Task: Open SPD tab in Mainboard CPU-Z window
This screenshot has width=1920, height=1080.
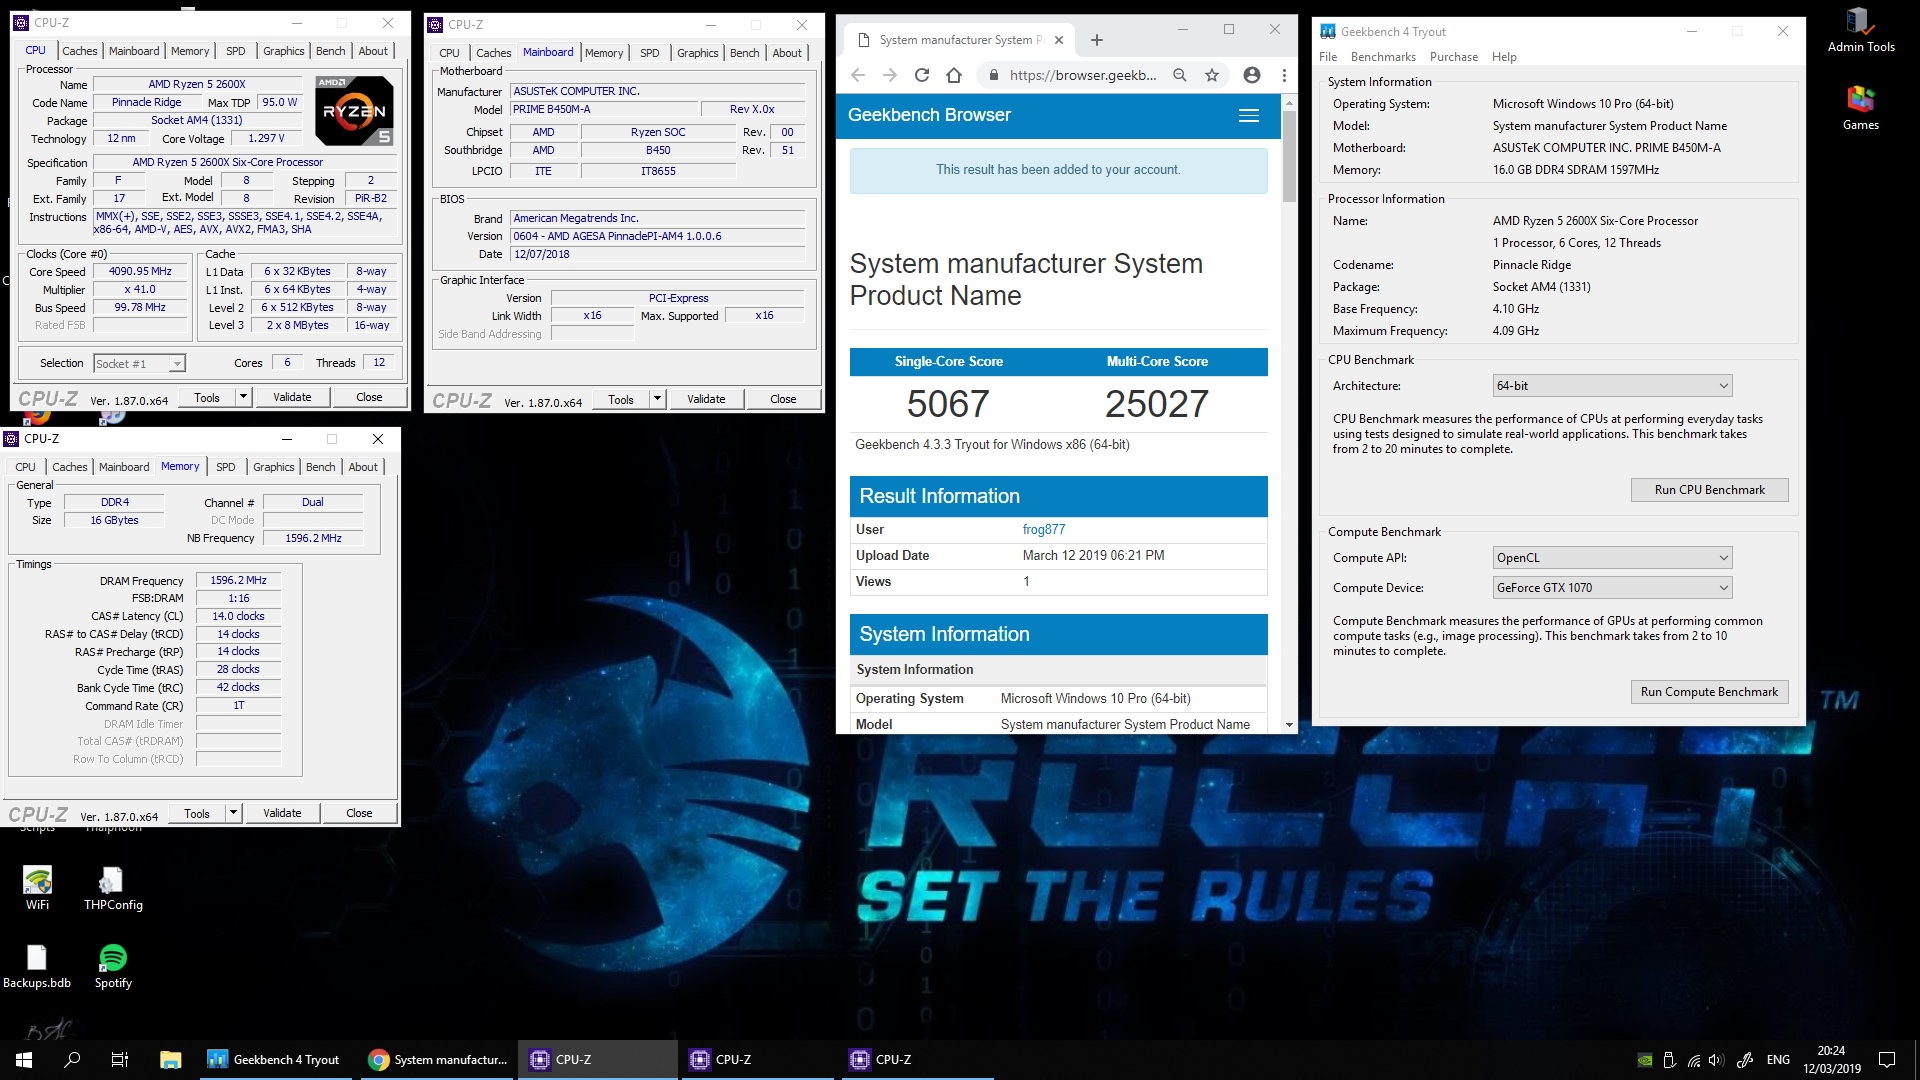Action: coord(650,53)
